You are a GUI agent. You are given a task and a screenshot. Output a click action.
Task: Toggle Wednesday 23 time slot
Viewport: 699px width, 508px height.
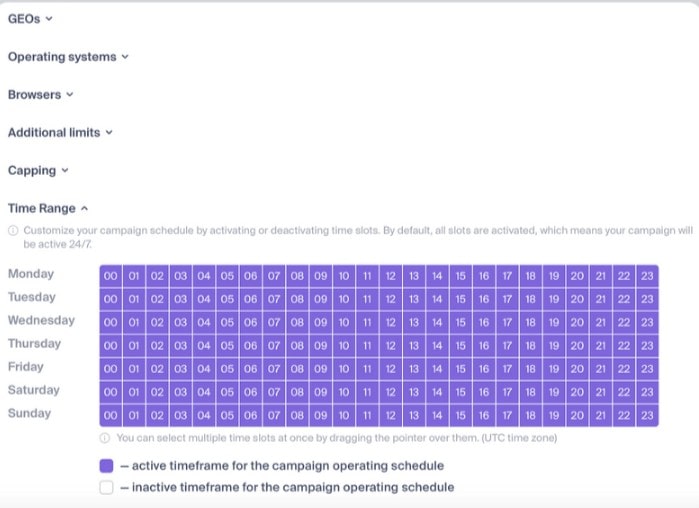click(647, 321)
